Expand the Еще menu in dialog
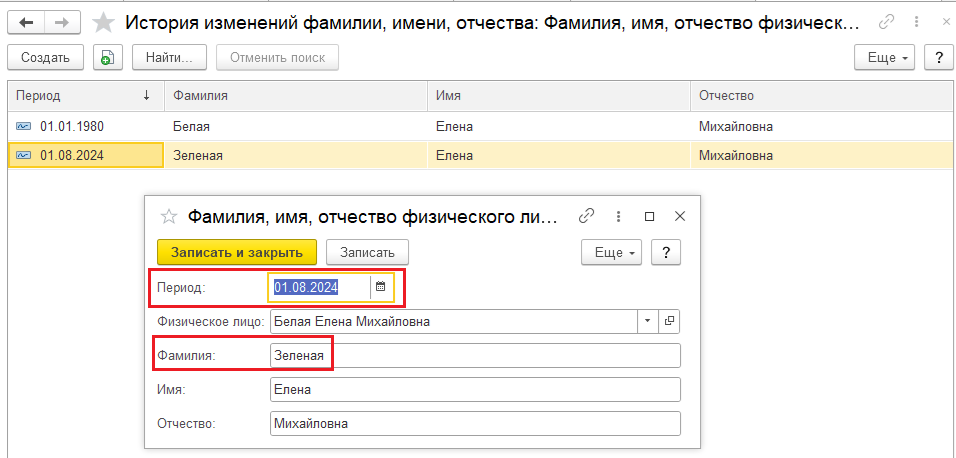 [x=612, y=252]
